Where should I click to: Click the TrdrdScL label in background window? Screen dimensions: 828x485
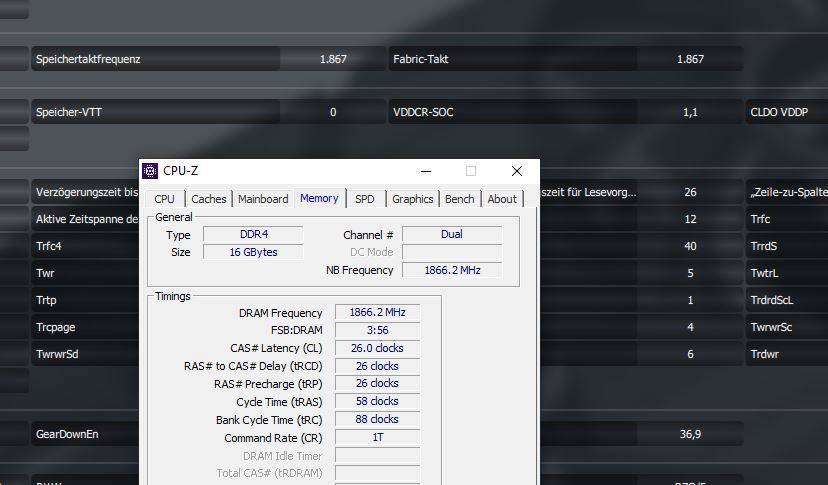click(771, 300)
